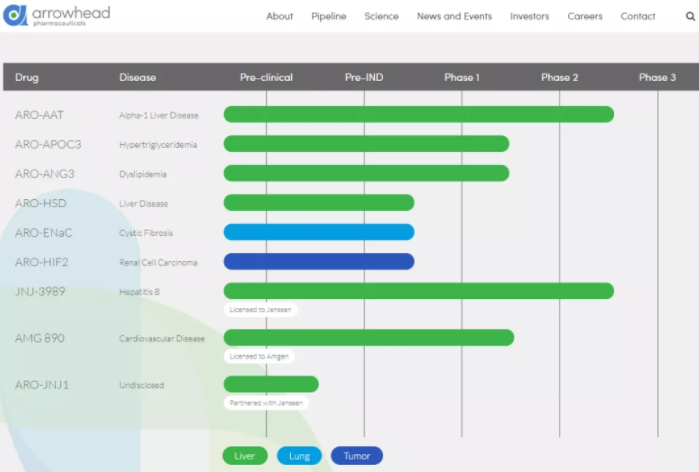
Task: Open the search magnifier icon
Action: pos(690,16)
